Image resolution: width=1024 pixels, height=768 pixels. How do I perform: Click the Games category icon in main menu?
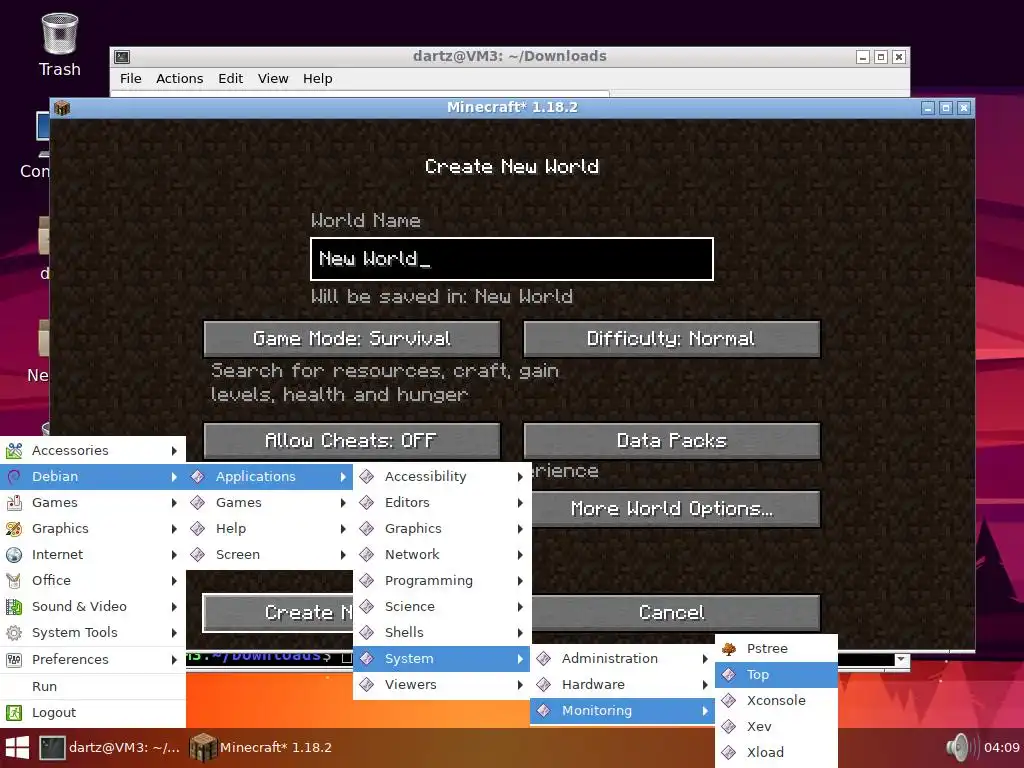[14, 503]
